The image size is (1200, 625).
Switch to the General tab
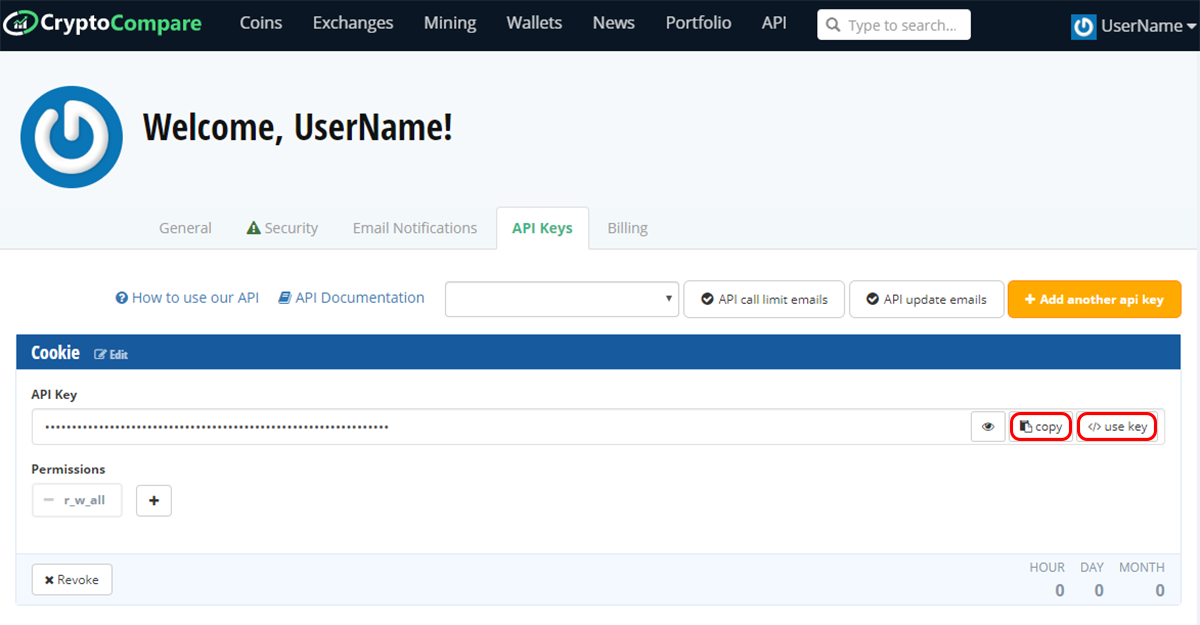pos(185,228)
